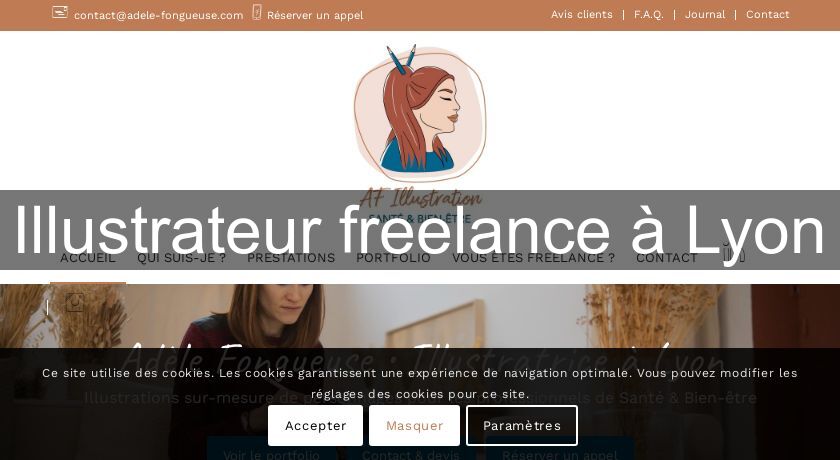Open the PRESTATIONS menu item
Screen dimensions: 840x460
click(x=291, y=258)
